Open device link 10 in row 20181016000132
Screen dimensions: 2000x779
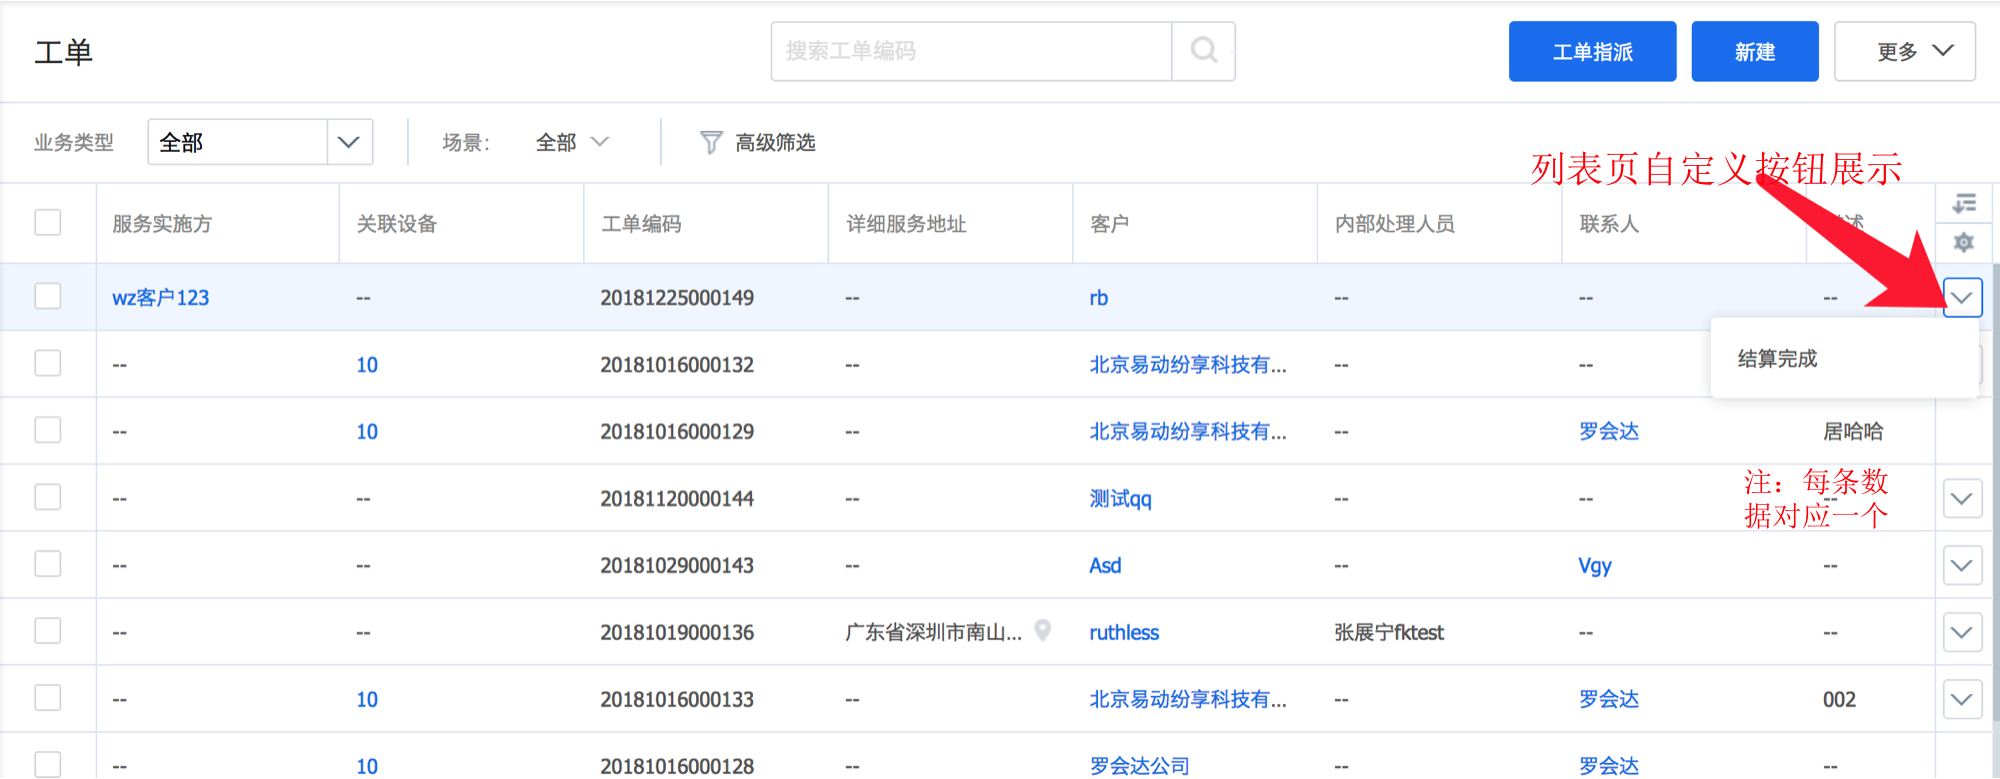(x=367, y=365)
